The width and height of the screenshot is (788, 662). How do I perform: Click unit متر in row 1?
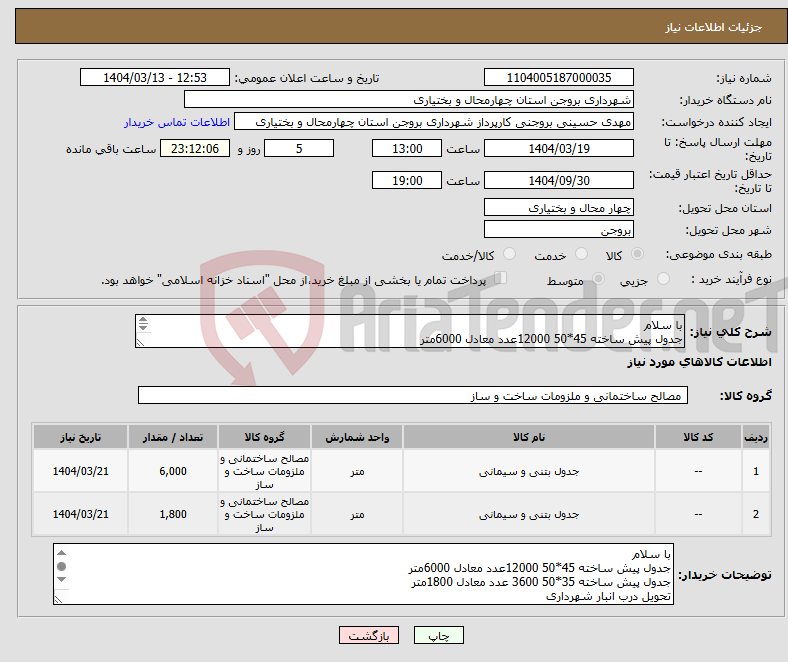(357, 471)
